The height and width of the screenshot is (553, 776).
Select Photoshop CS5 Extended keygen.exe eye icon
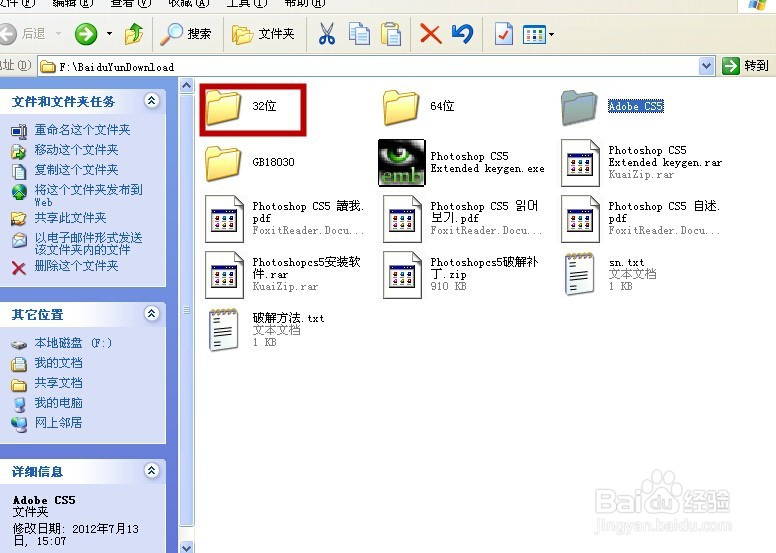401,162
